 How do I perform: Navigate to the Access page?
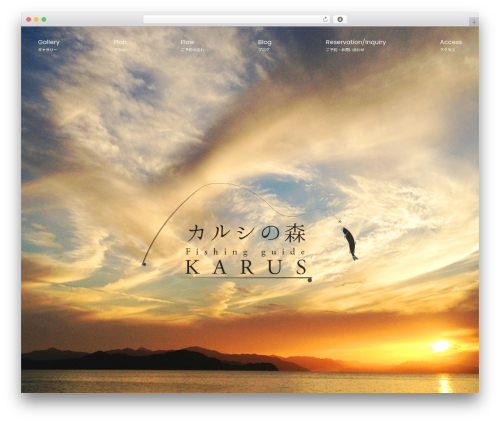(x=451, y=45)
